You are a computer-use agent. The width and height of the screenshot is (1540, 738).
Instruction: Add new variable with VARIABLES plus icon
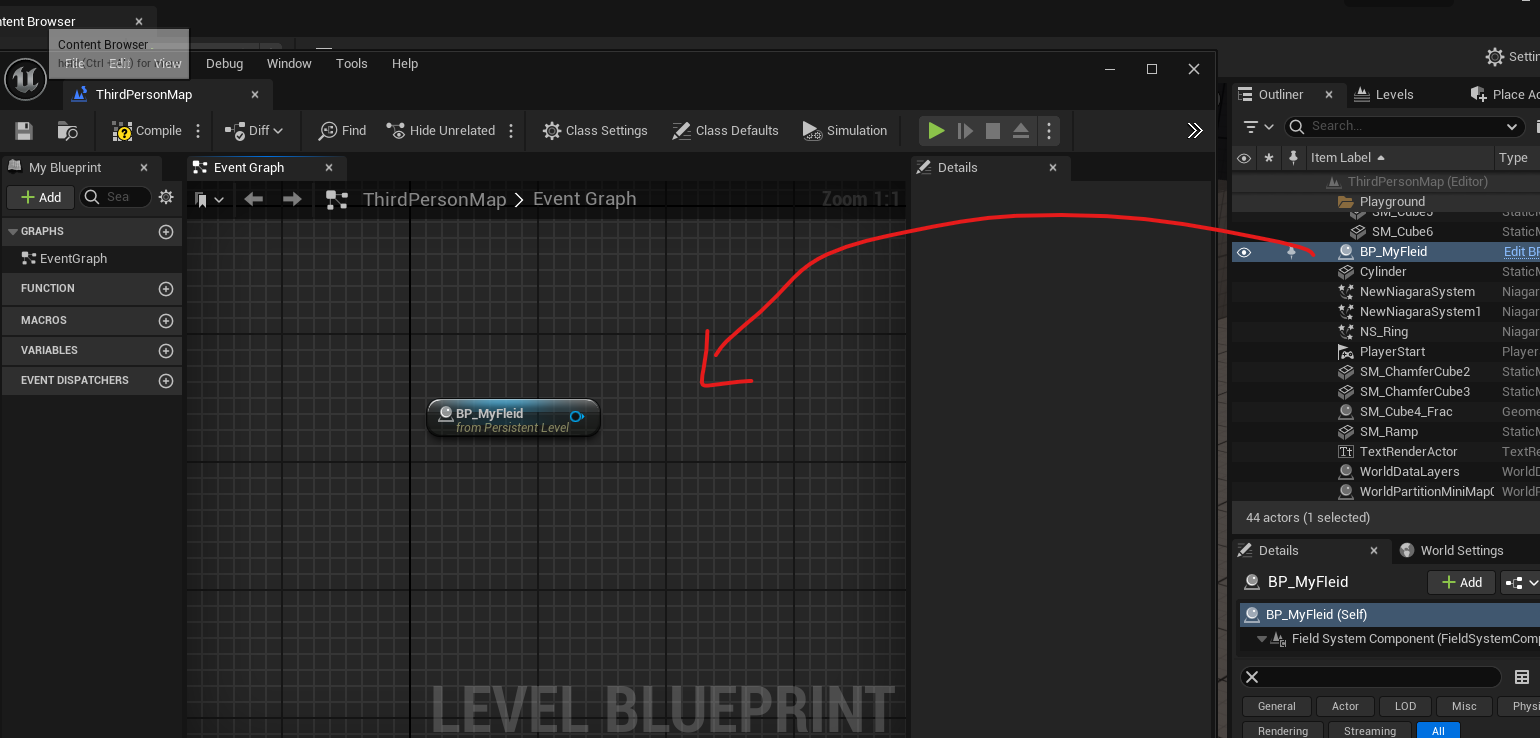(166, 351)
